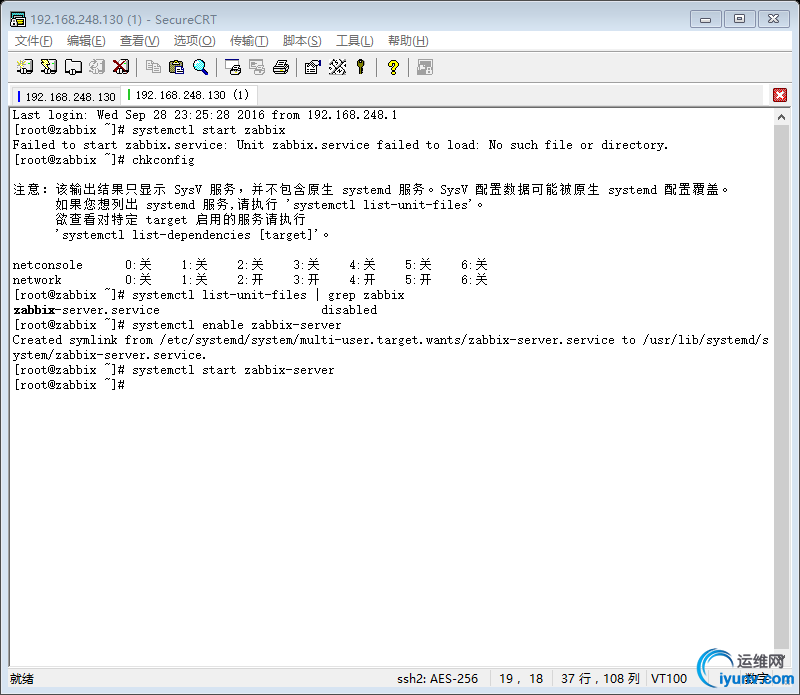Maximize the SecureCRT window
This screenshot has height=695, width=800.
(x=739, y=19)
